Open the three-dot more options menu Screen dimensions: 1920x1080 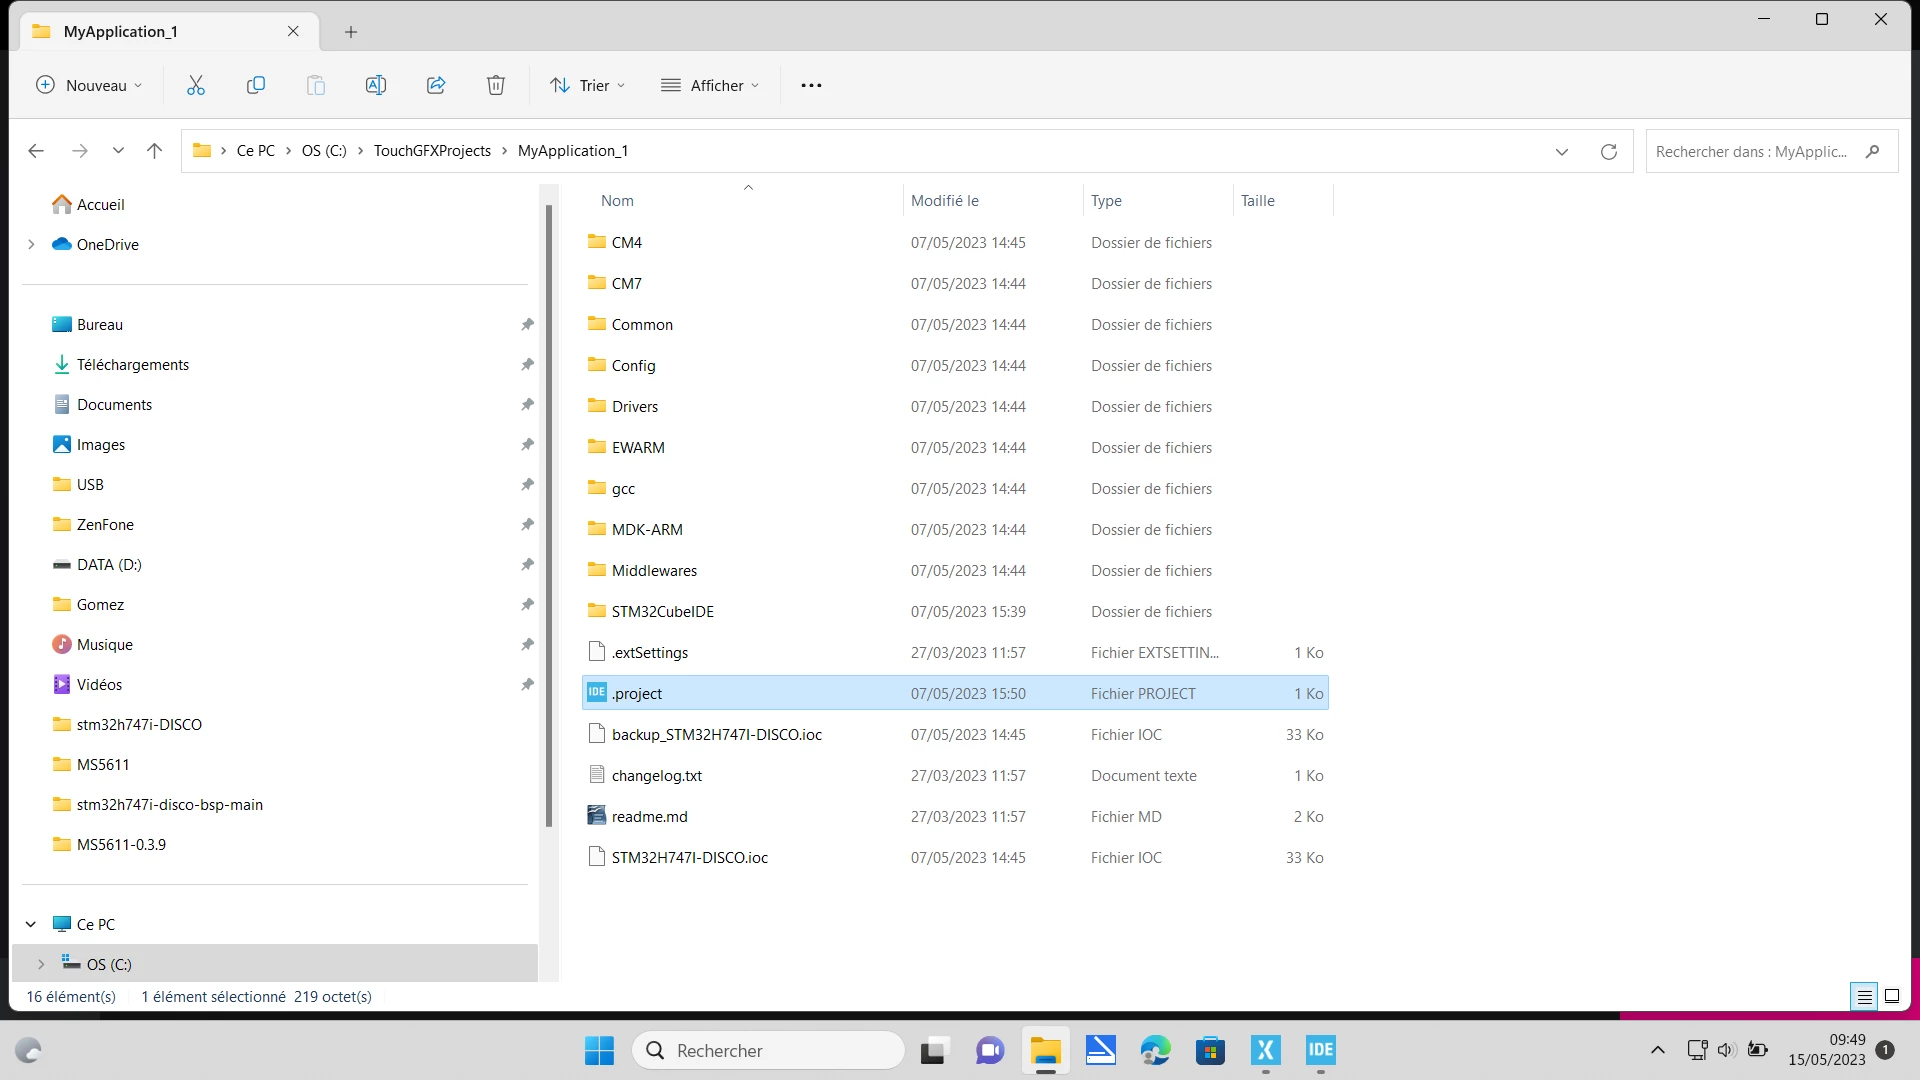tap(811, 85)
